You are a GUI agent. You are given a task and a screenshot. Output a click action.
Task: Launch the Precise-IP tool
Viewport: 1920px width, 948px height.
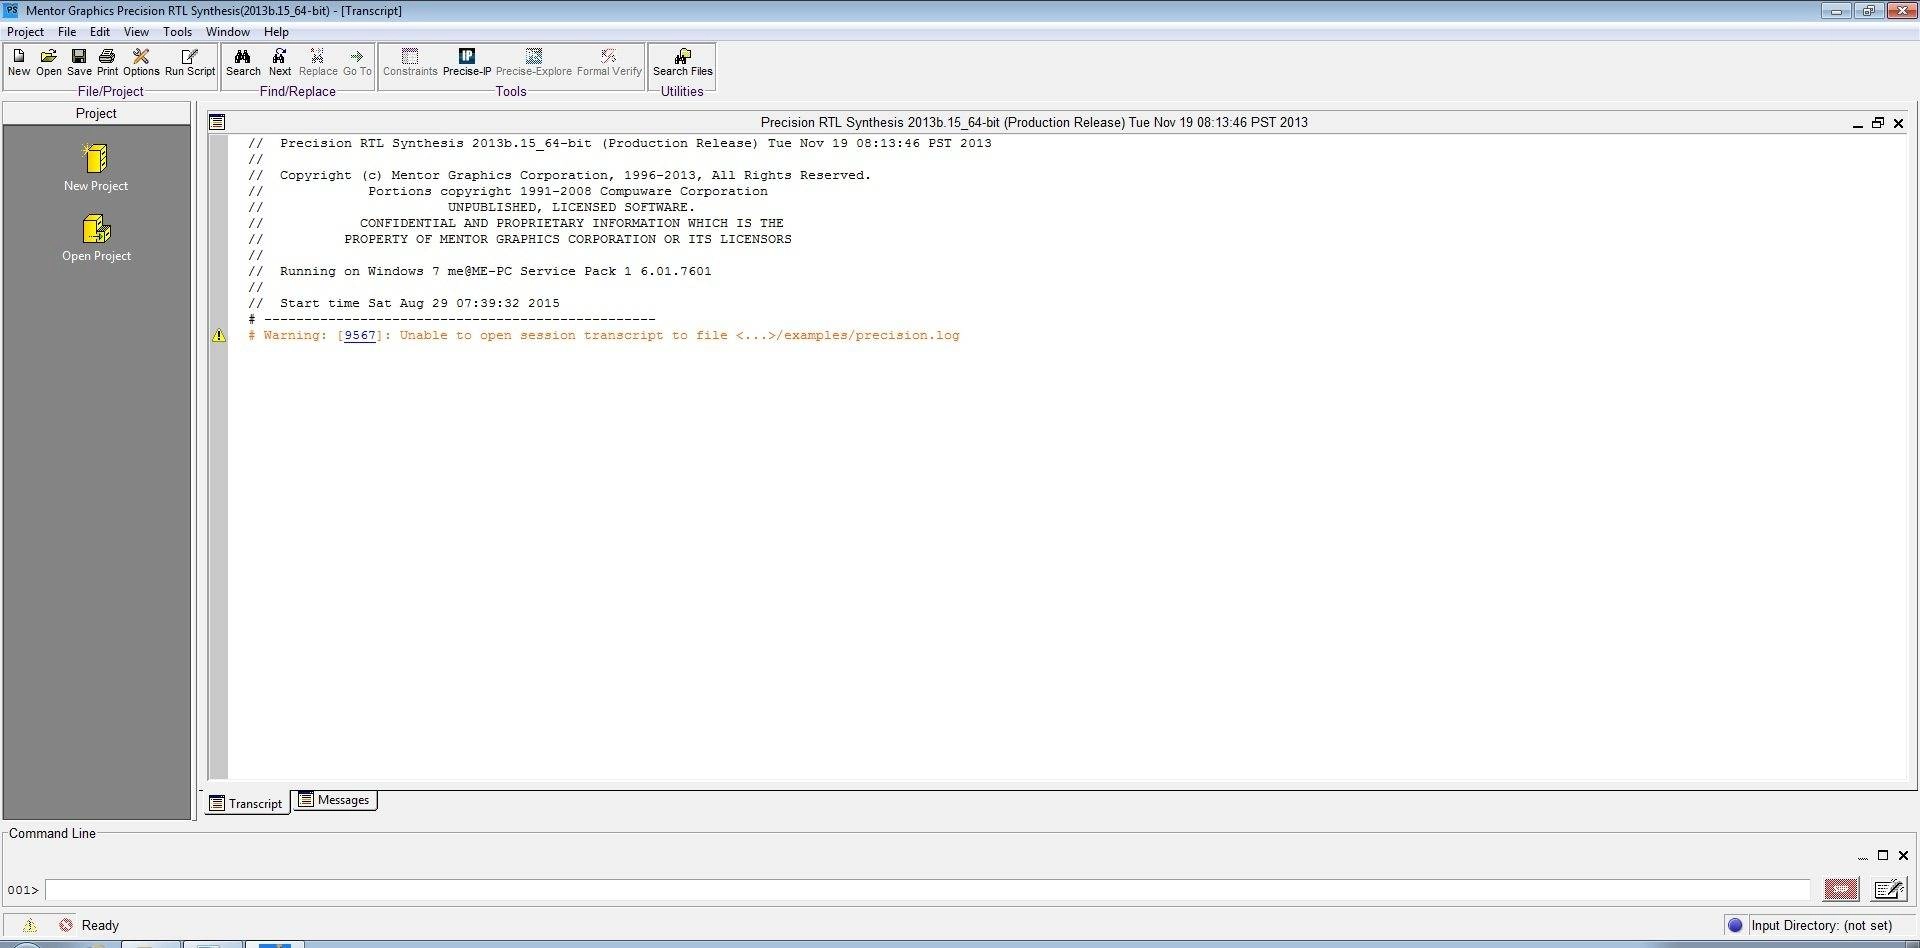pos(467,62)
